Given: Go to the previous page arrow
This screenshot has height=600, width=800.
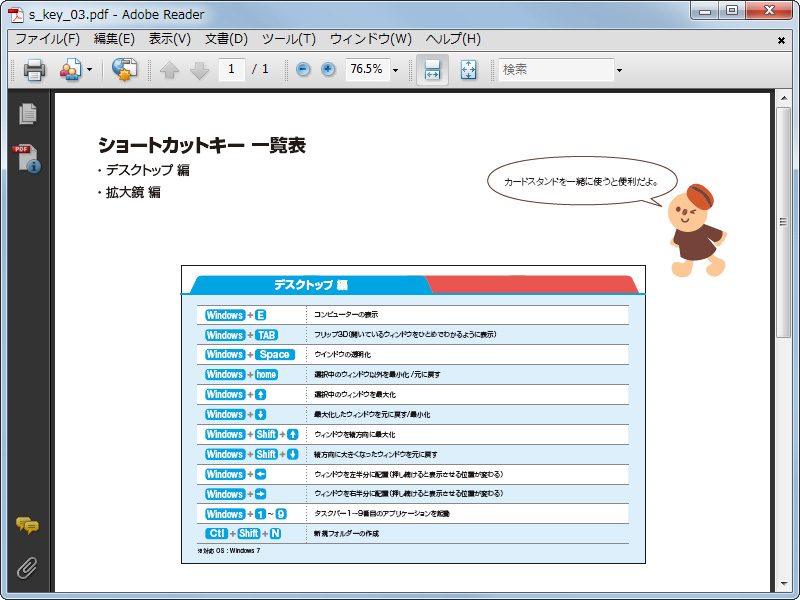Looking at the screenshot, I should (x=169, y=70).
